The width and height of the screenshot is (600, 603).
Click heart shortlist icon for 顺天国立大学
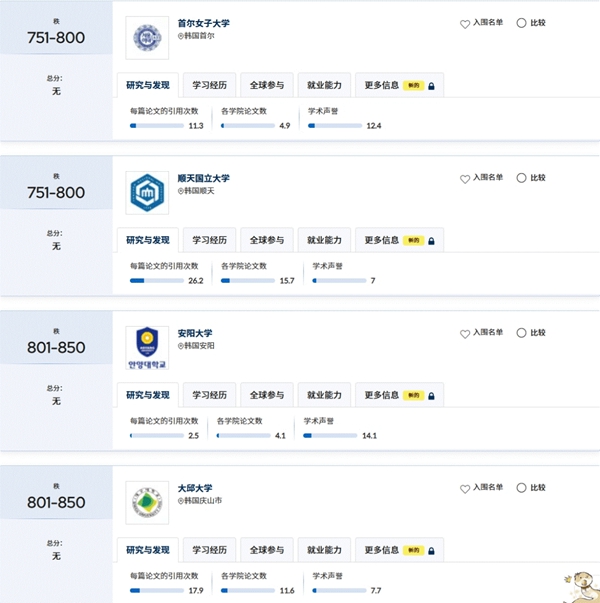click(465, 179)
